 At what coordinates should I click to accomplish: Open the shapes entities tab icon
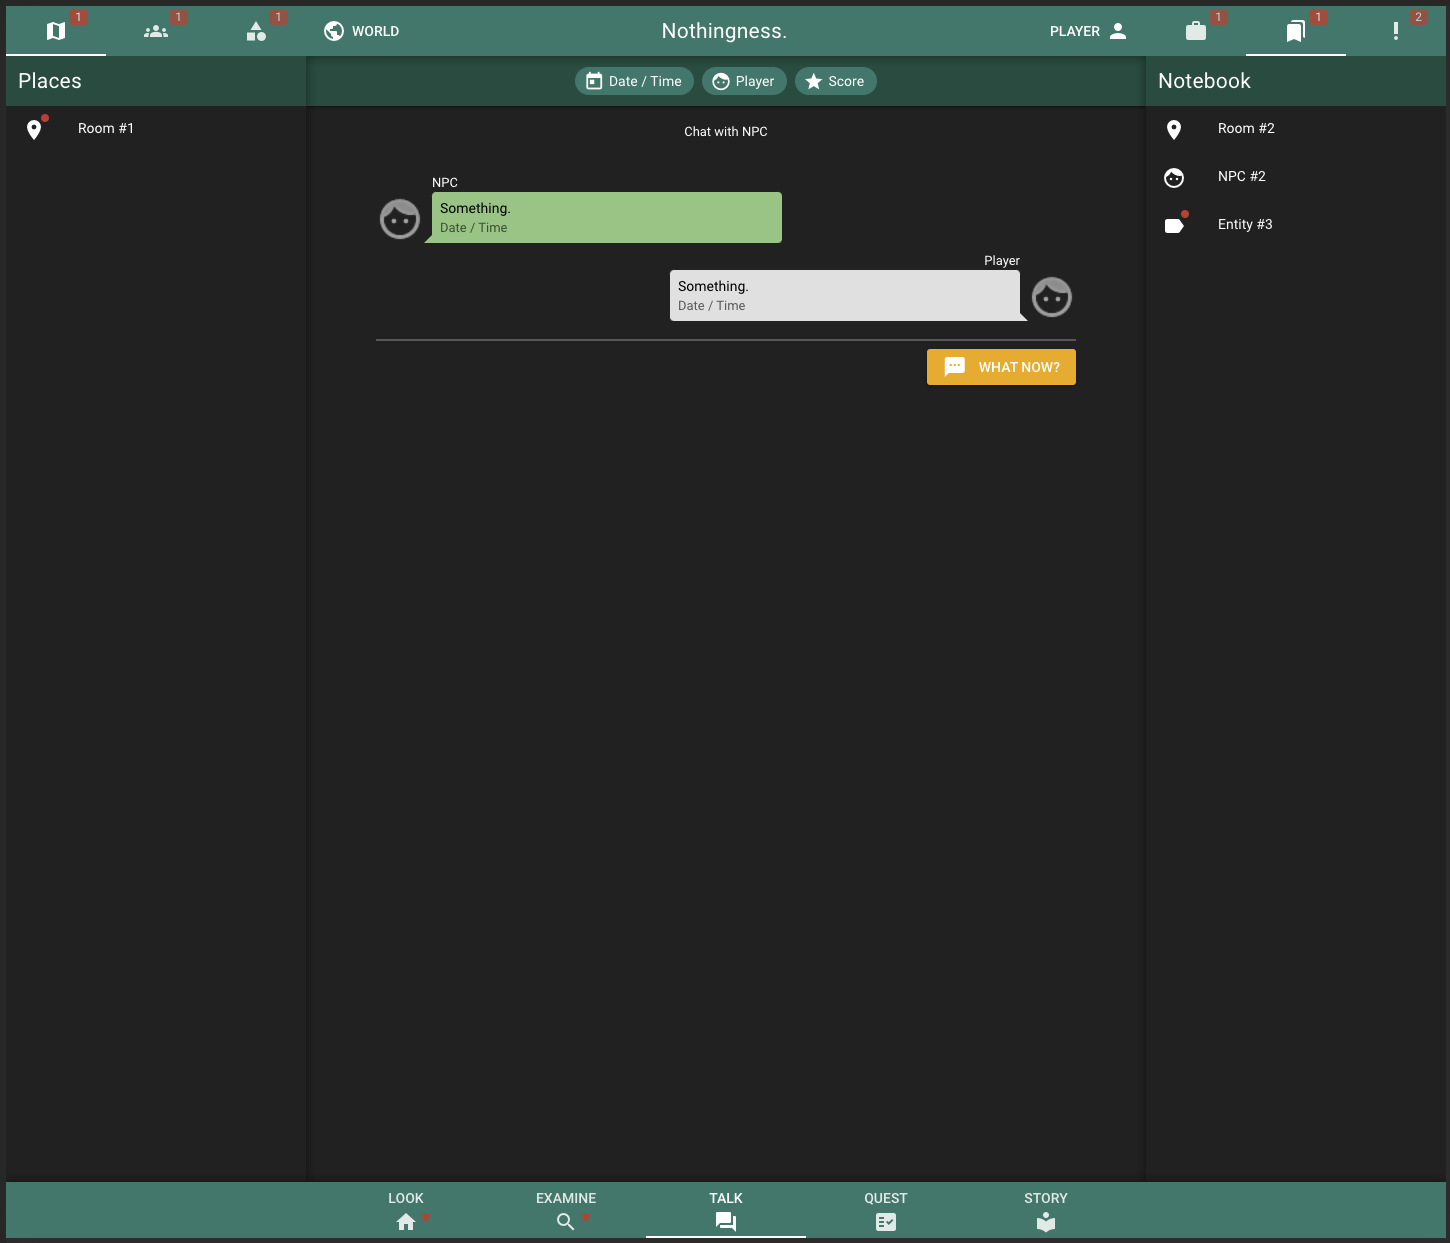256,31
